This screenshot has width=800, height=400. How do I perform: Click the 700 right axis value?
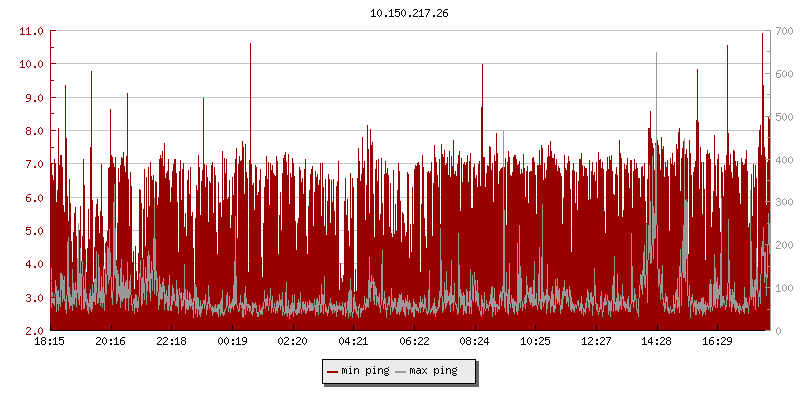(x=785, y=31)
